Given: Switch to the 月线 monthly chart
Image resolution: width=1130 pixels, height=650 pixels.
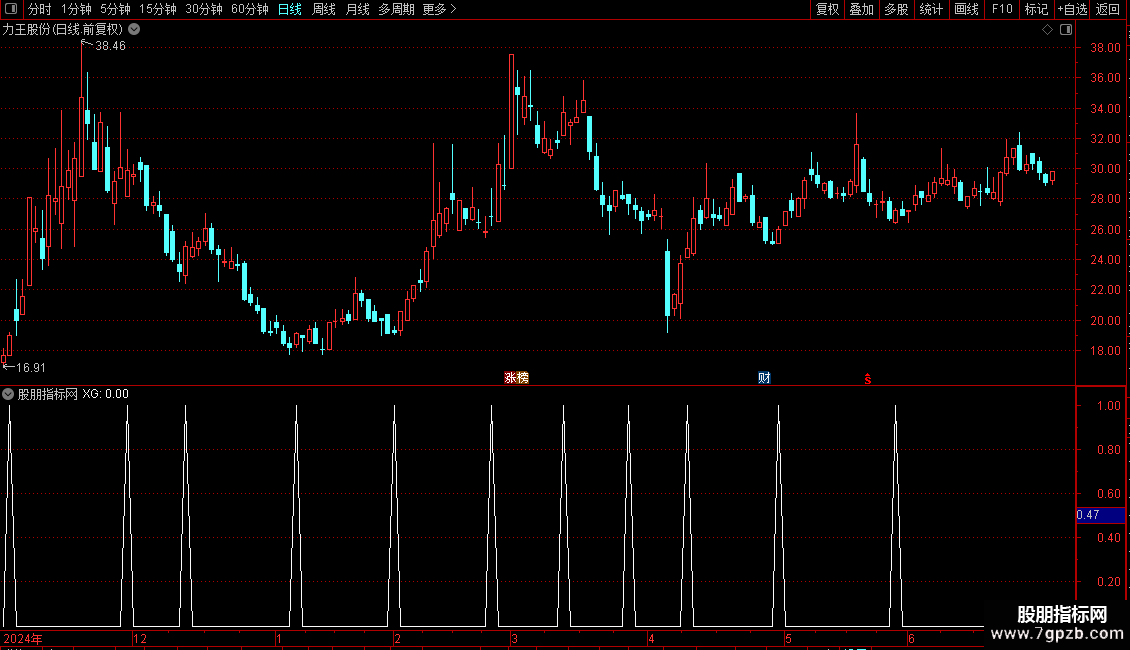Looking at the screenshot, I should [357, 9].
